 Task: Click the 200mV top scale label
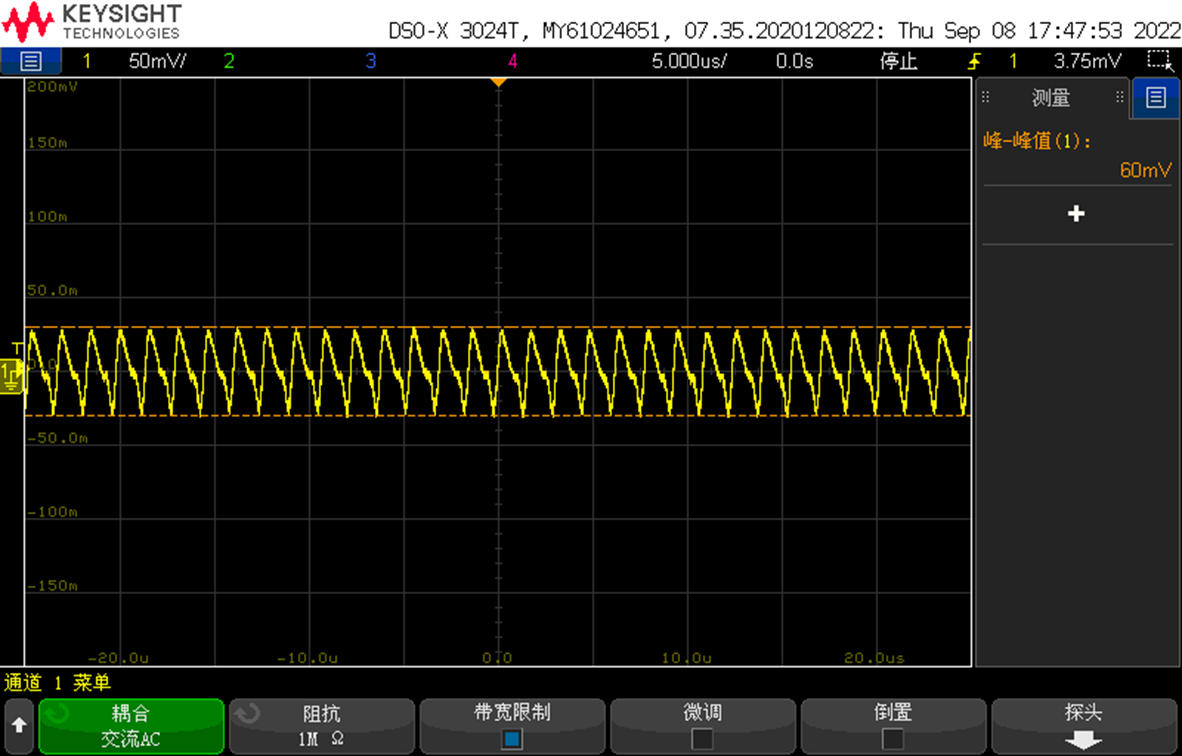point(52,87)
